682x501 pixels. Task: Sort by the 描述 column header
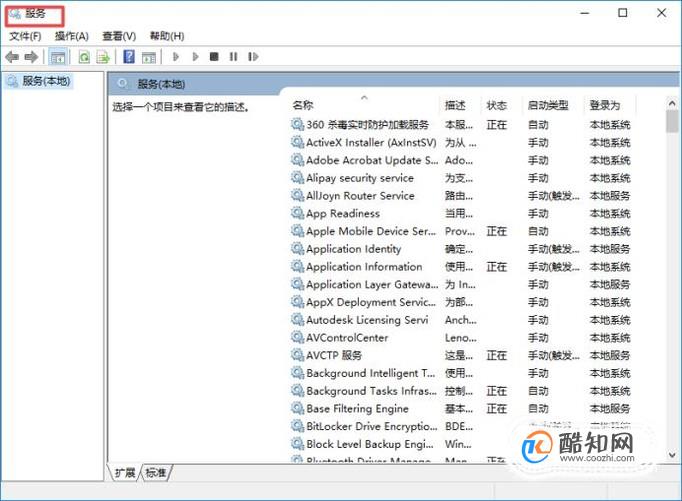[455, 105]
